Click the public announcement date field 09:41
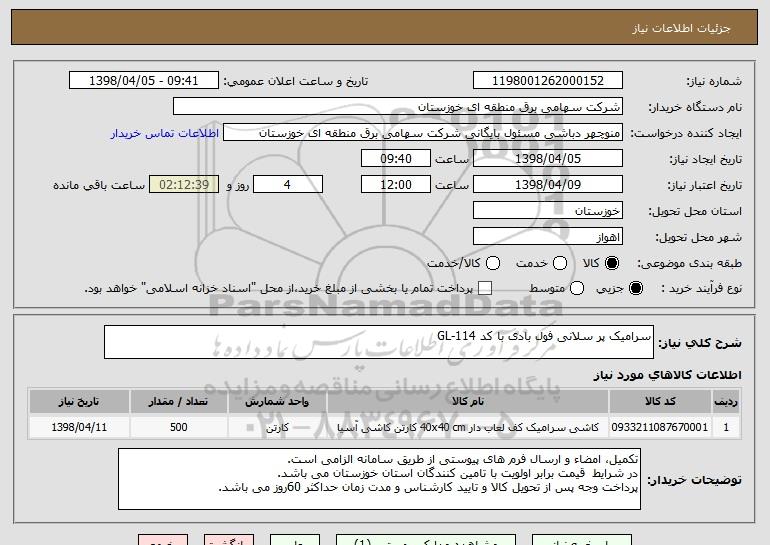Image resolution: width=770 pixels, height=545 pixels. coord(144,81)
